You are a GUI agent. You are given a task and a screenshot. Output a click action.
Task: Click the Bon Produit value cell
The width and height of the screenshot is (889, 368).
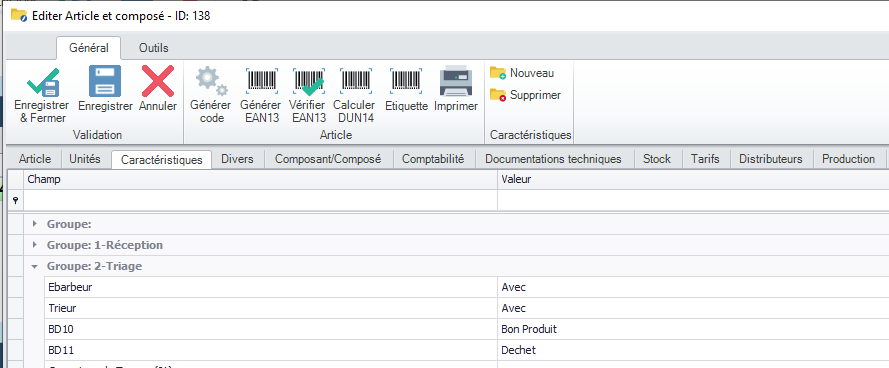(693, 329)
